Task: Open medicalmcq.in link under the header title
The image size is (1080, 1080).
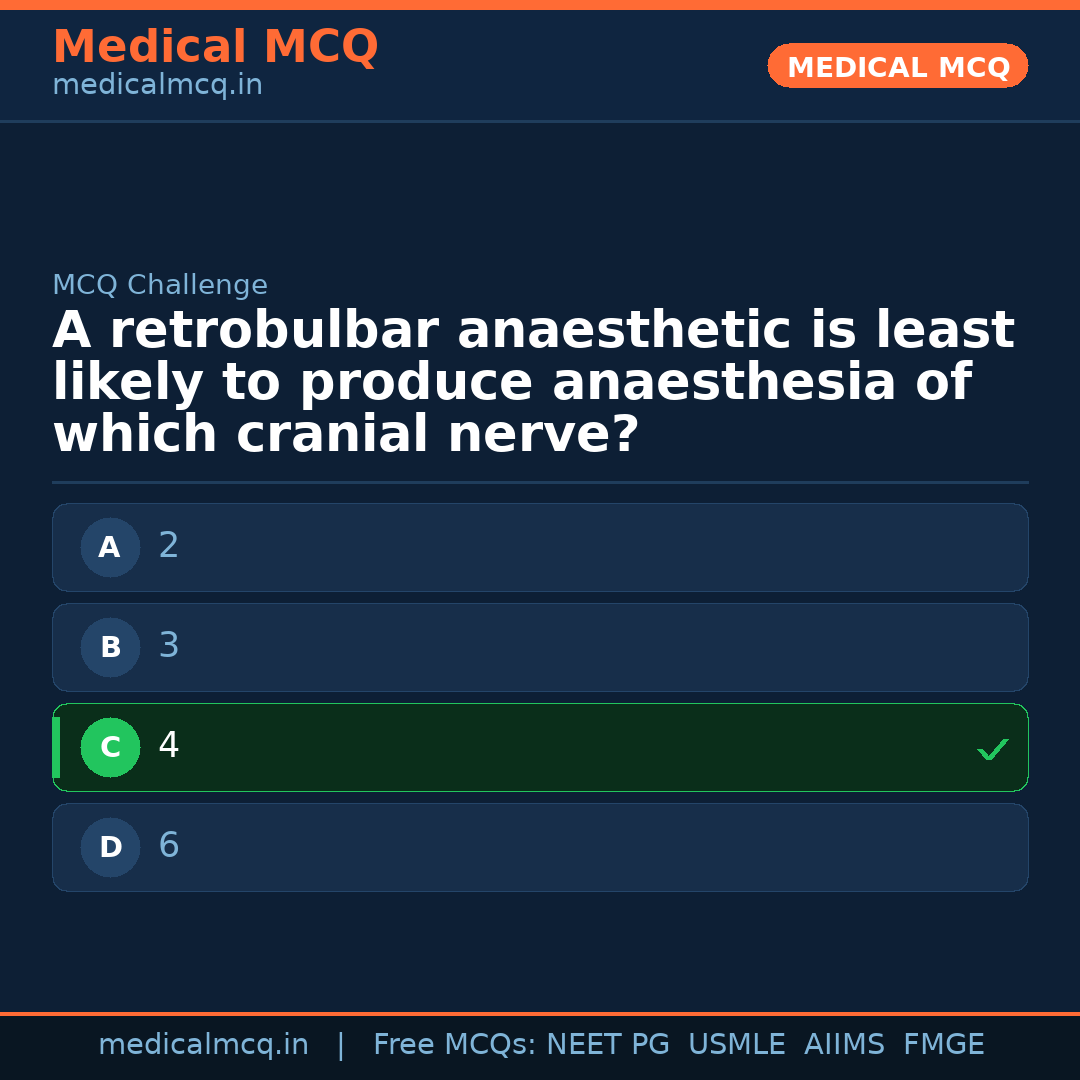Action: [x=157, y=86]
